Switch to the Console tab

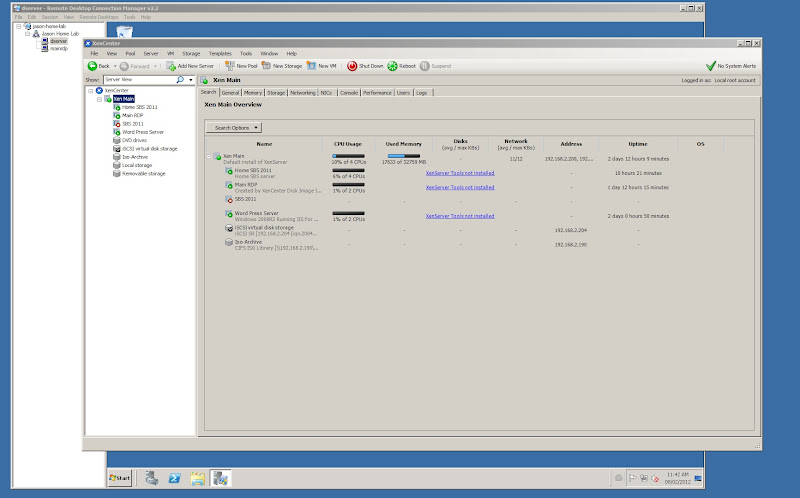(x=349, y=92)
